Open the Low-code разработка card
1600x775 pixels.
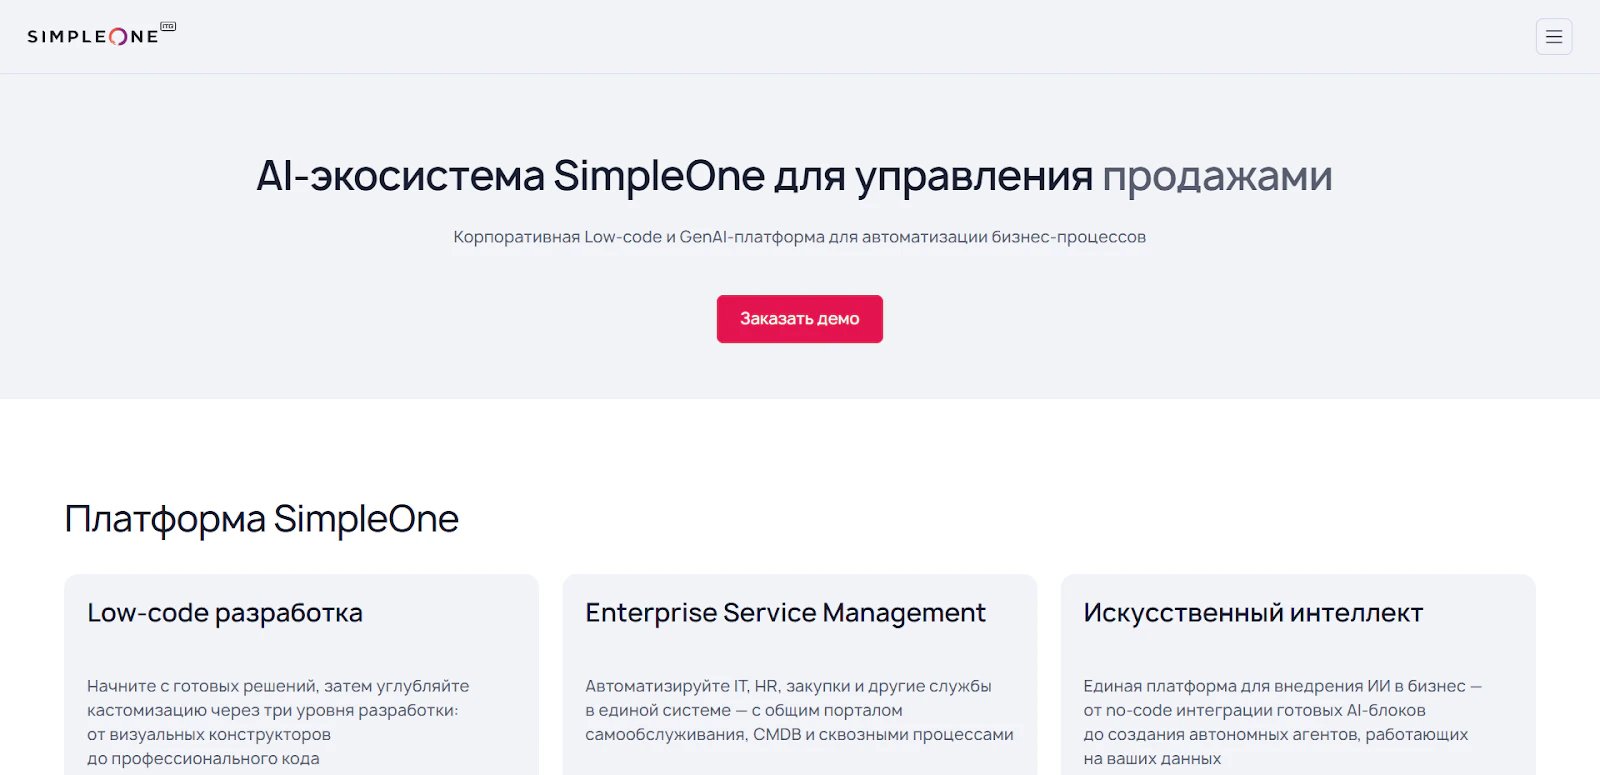(x=301, y=674)
